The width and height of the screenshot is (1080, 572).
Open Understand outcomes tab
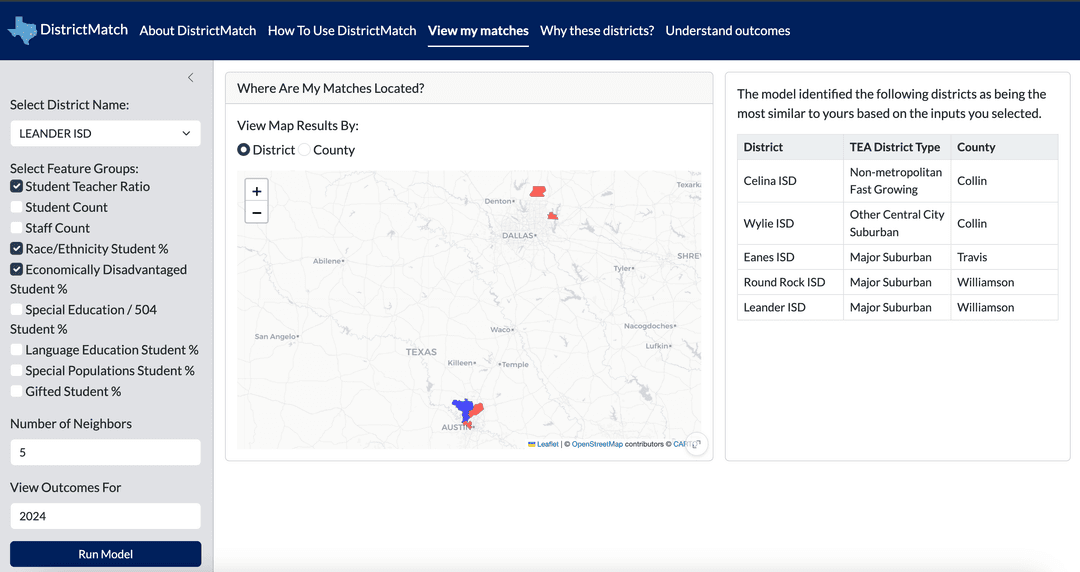point(727,30)
